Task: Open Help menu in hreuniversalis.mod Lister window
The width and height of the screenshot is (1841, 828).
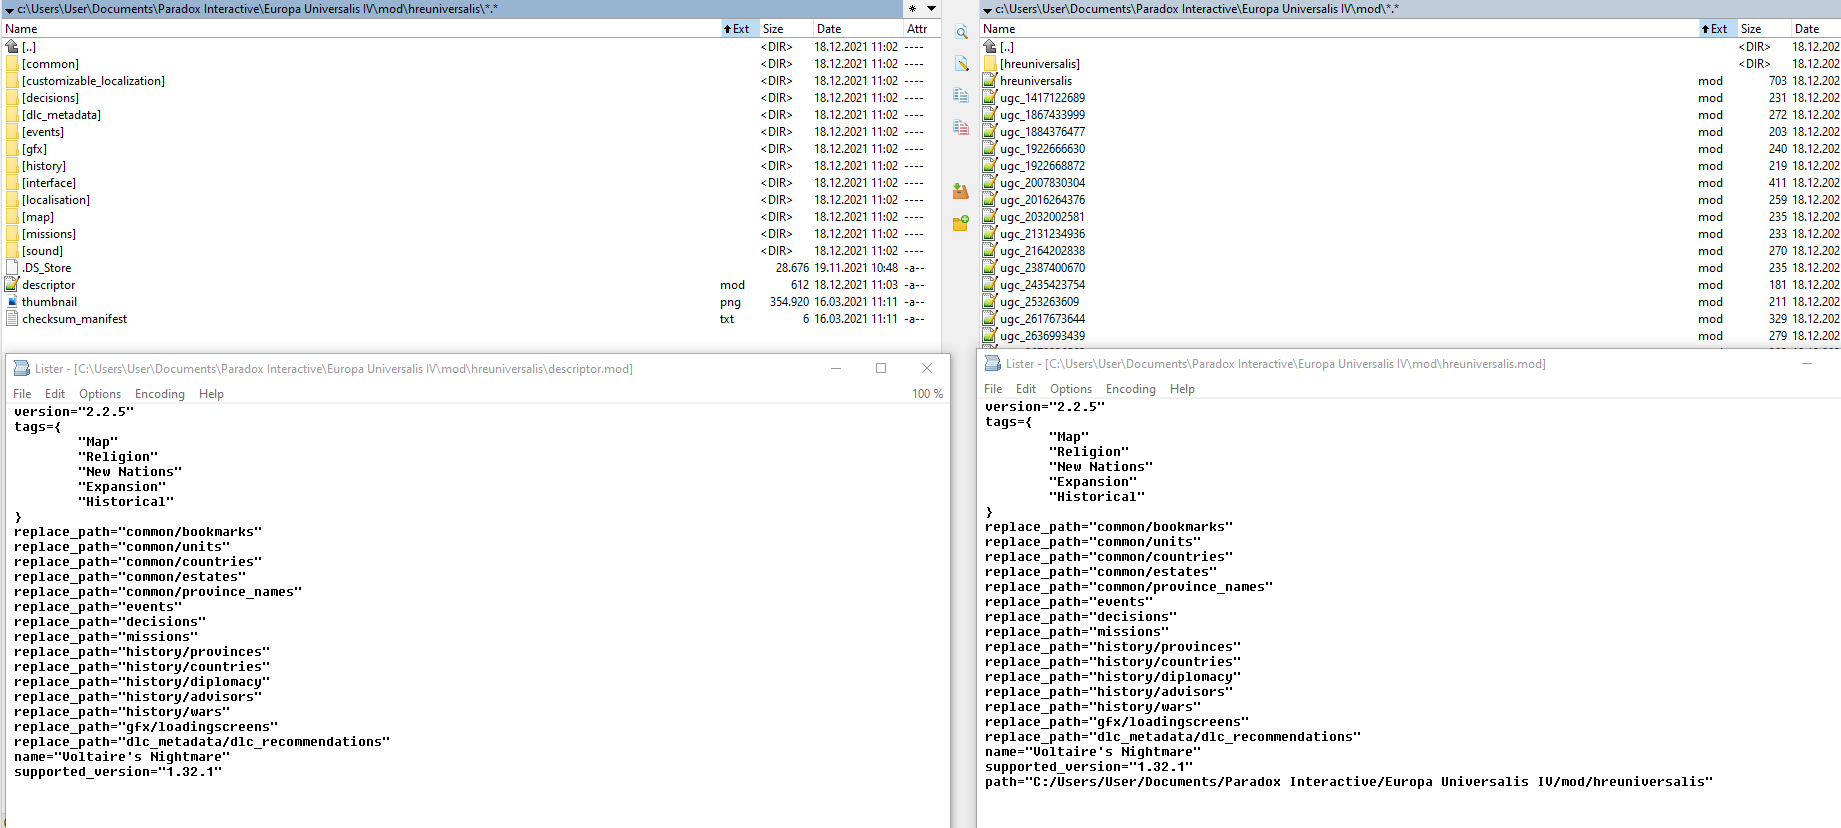Action: tap(1182, 389)
